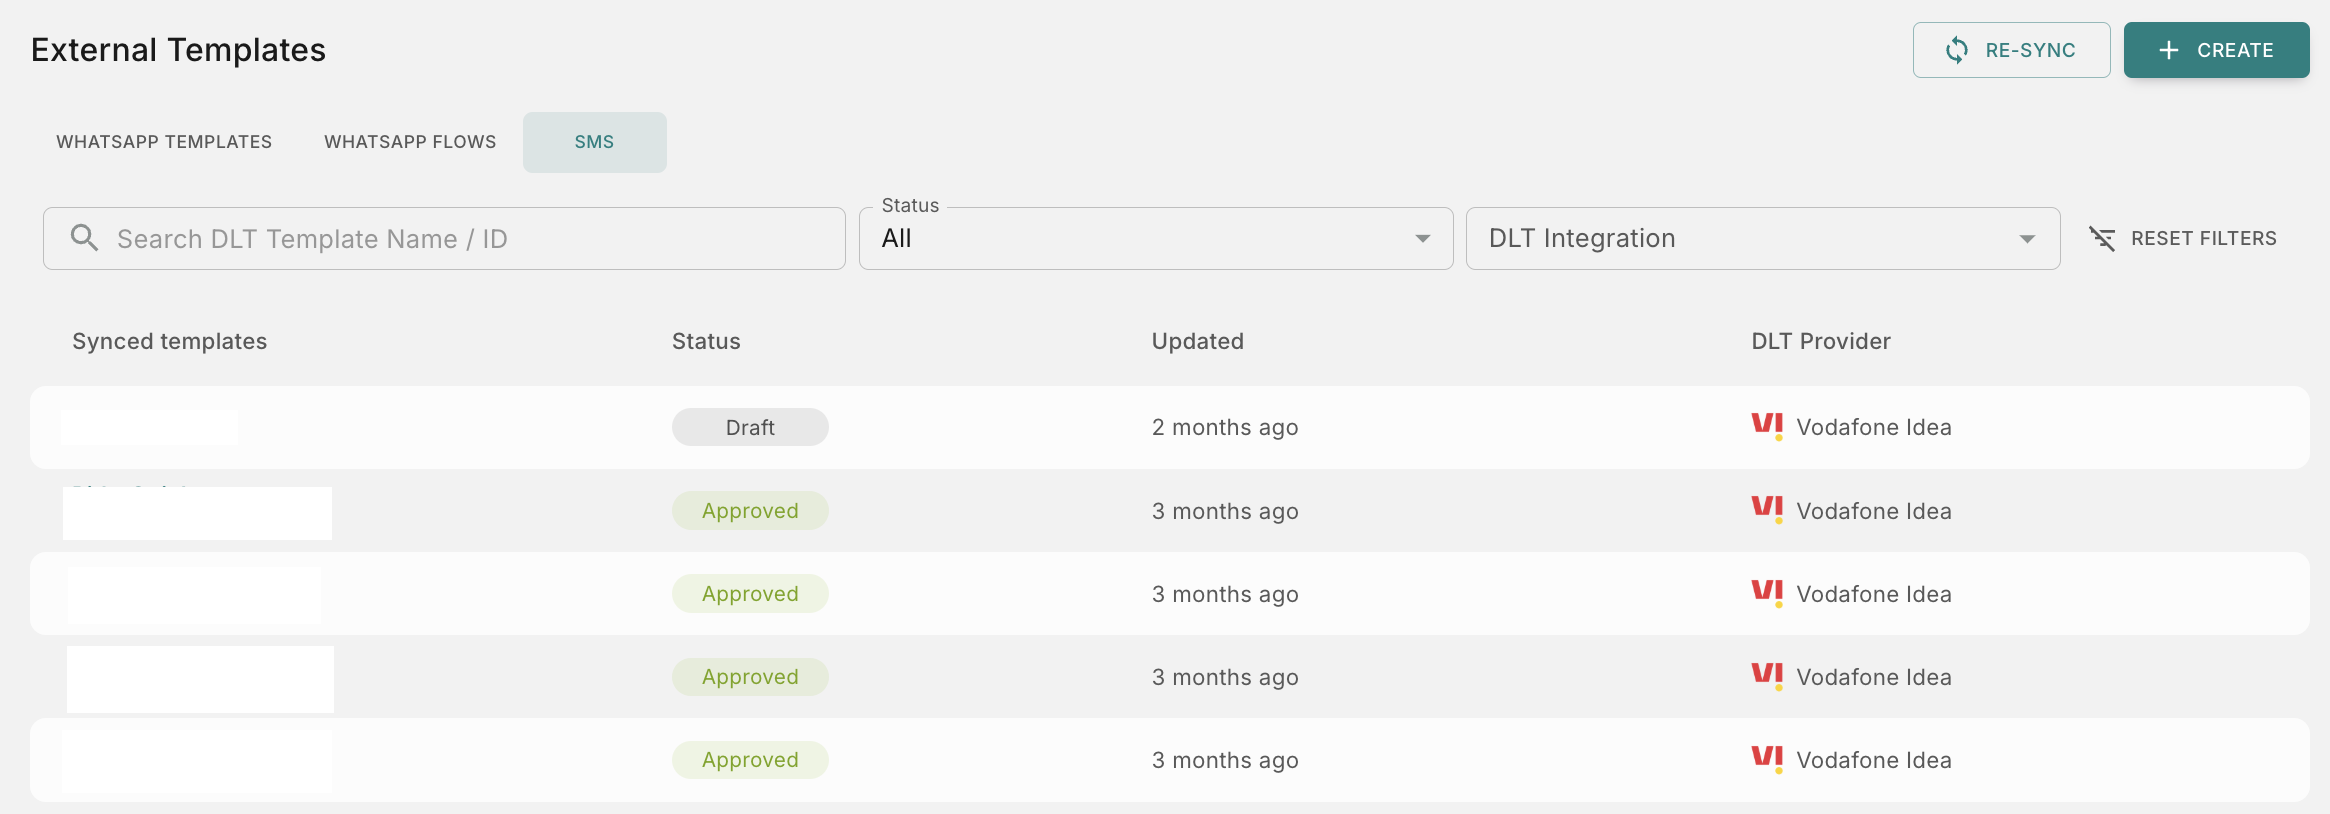The width and height of the screenshot is (2330, 814).
Task: Switch to the WHATSAPP TEMPLATES tab
Action: pyautogui.click(x=164, y=141)
